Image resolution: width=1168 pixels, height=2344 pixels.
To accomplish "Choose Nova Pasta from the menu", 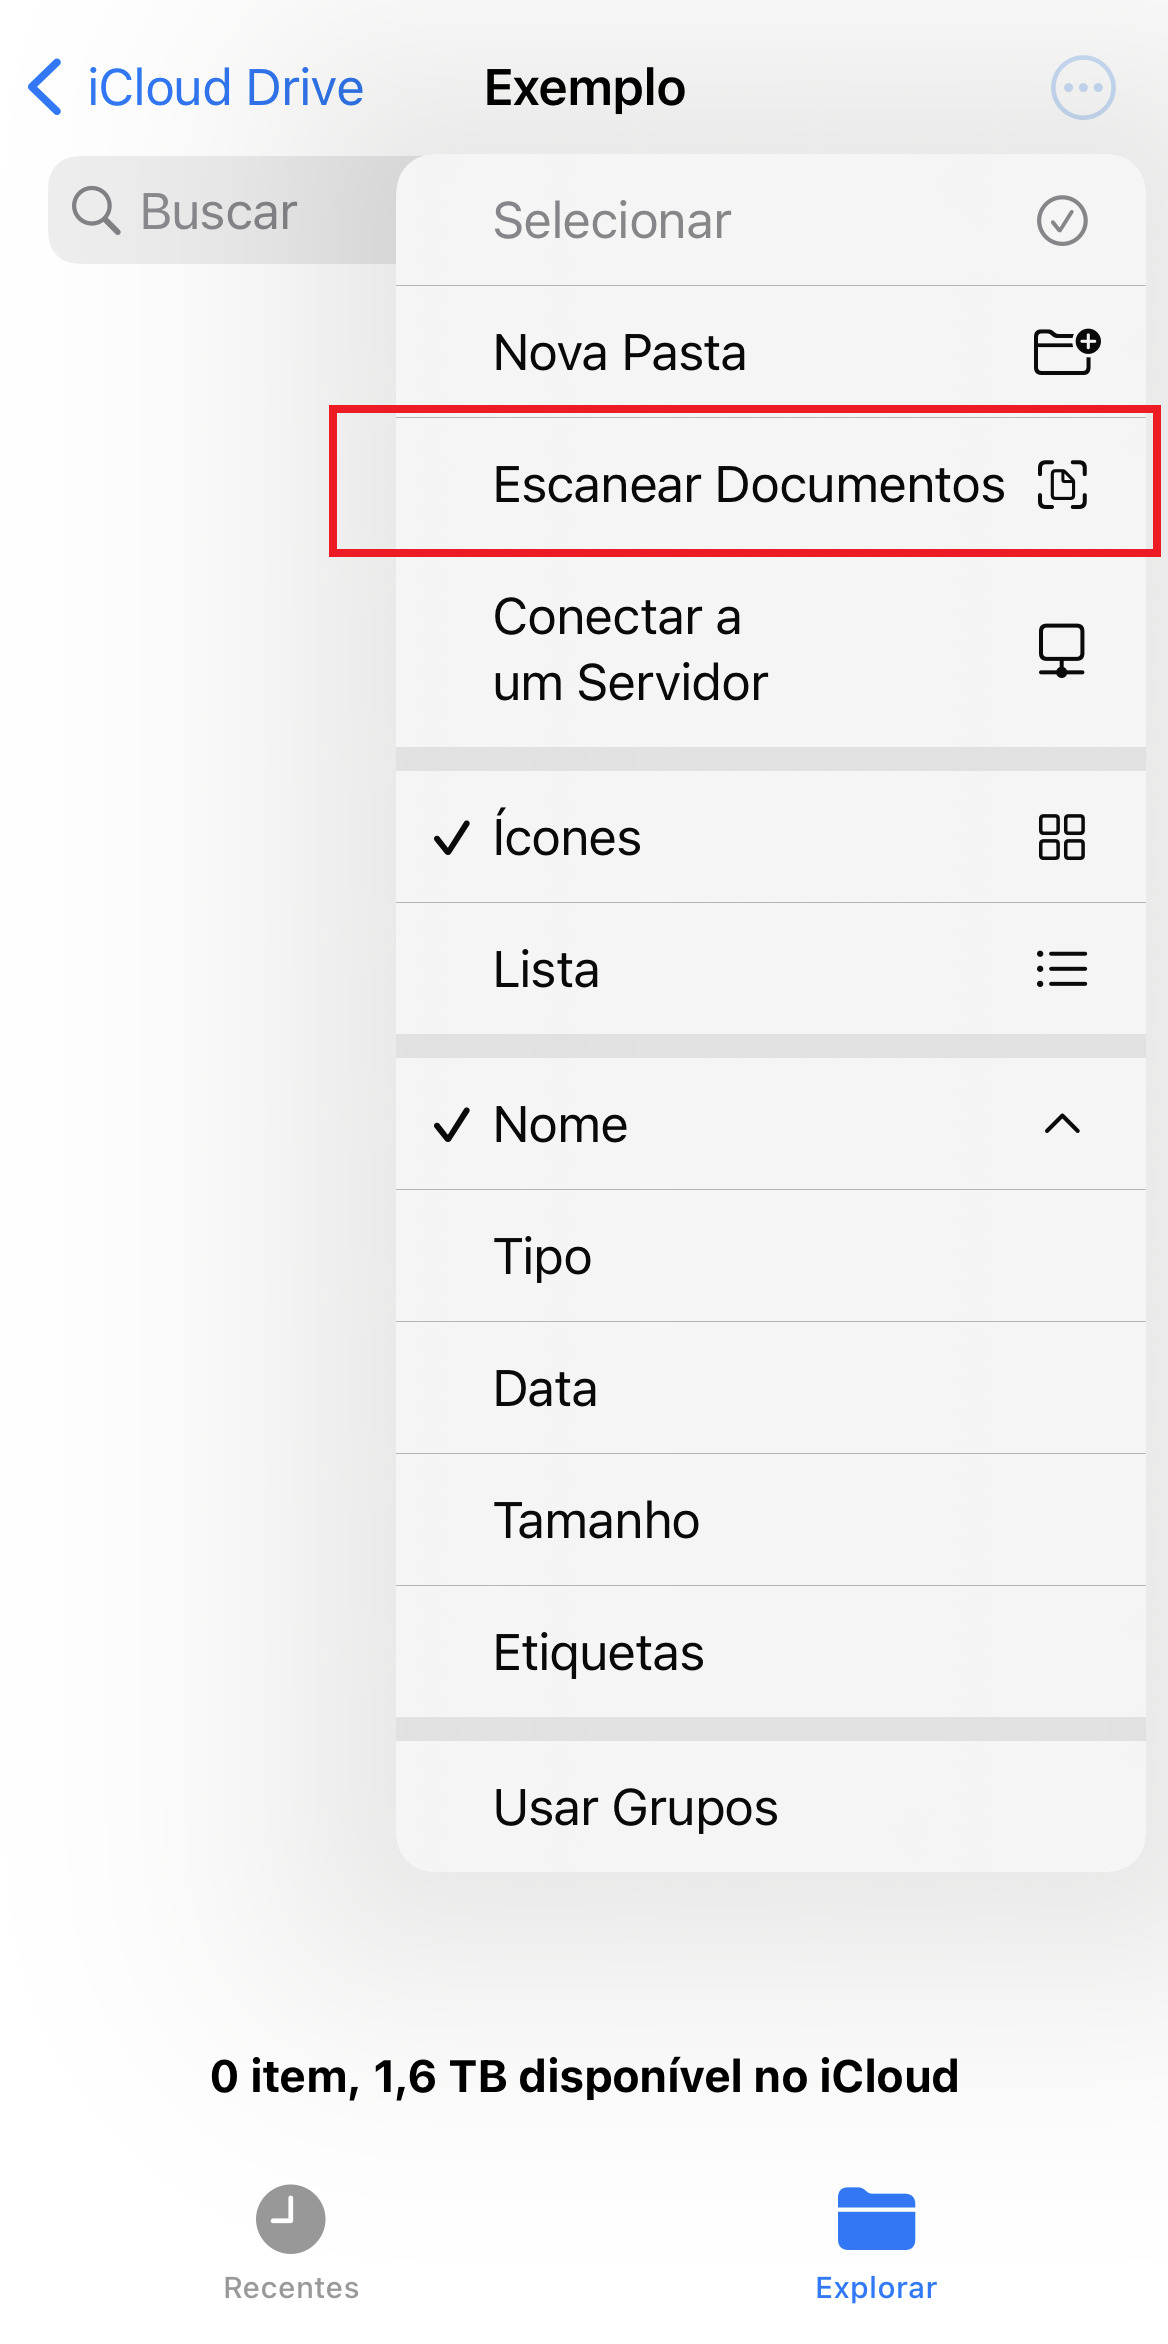I will pos(619,351).
